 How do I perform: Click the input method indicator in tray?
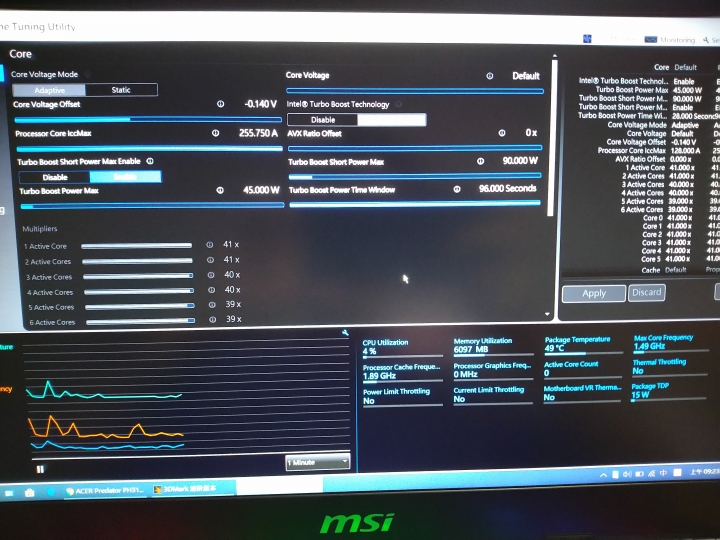[x=664, y=473]
